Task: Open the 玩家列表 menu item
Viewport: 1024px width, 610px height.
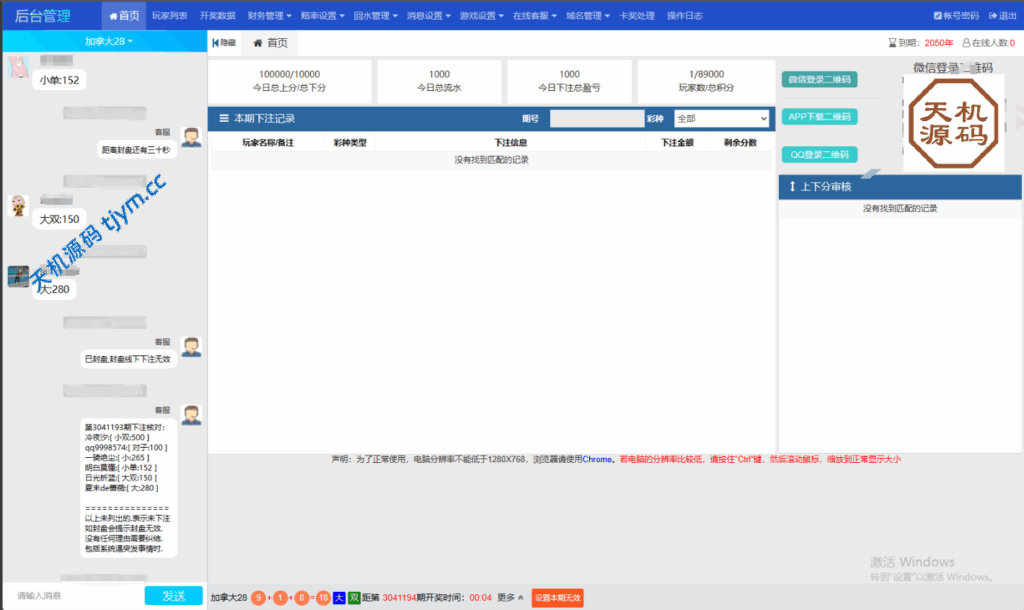Action: coord(170,16)
